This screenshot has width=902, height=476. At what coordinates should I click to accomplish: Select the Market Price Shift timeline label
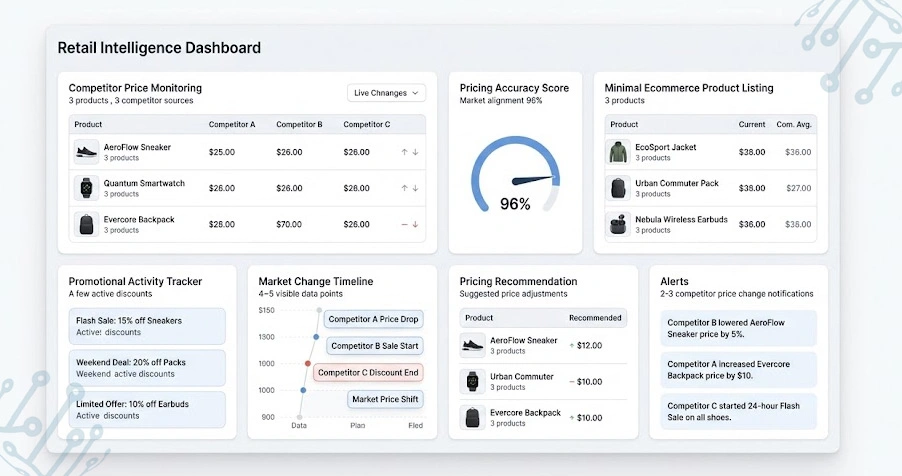(x=385, y=399)
